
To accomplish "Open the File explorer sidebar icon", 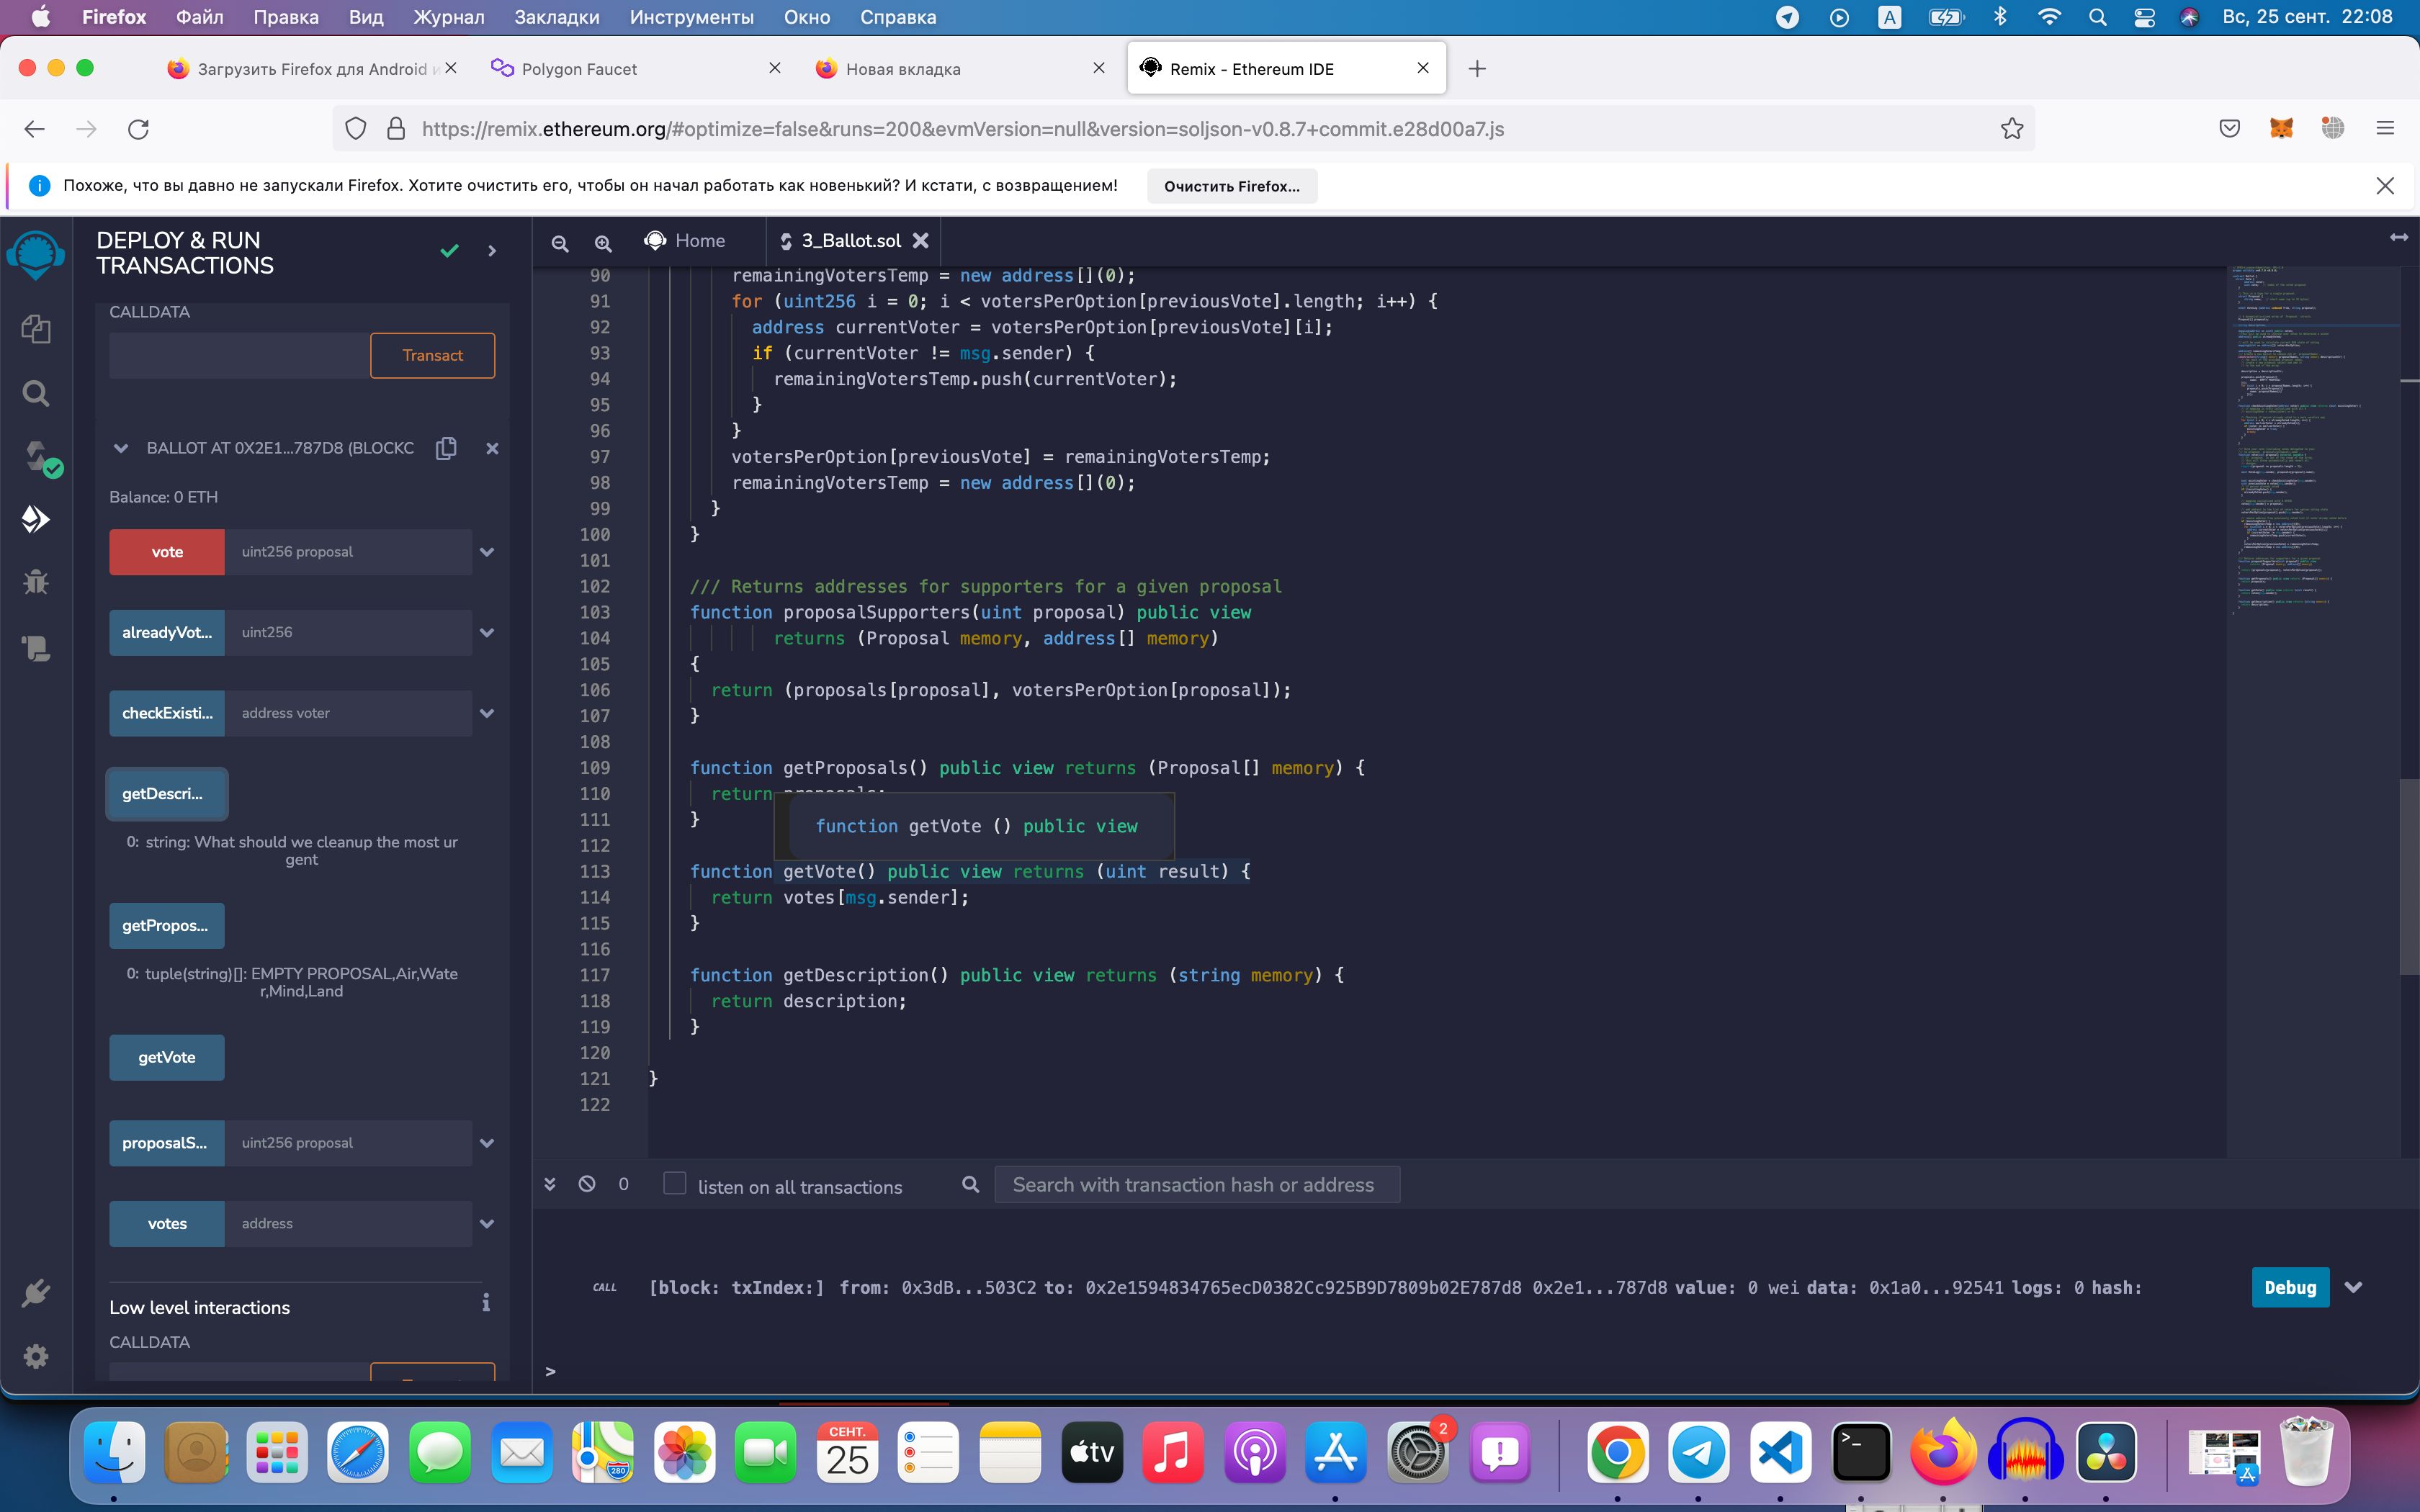I will click(36, 329).
